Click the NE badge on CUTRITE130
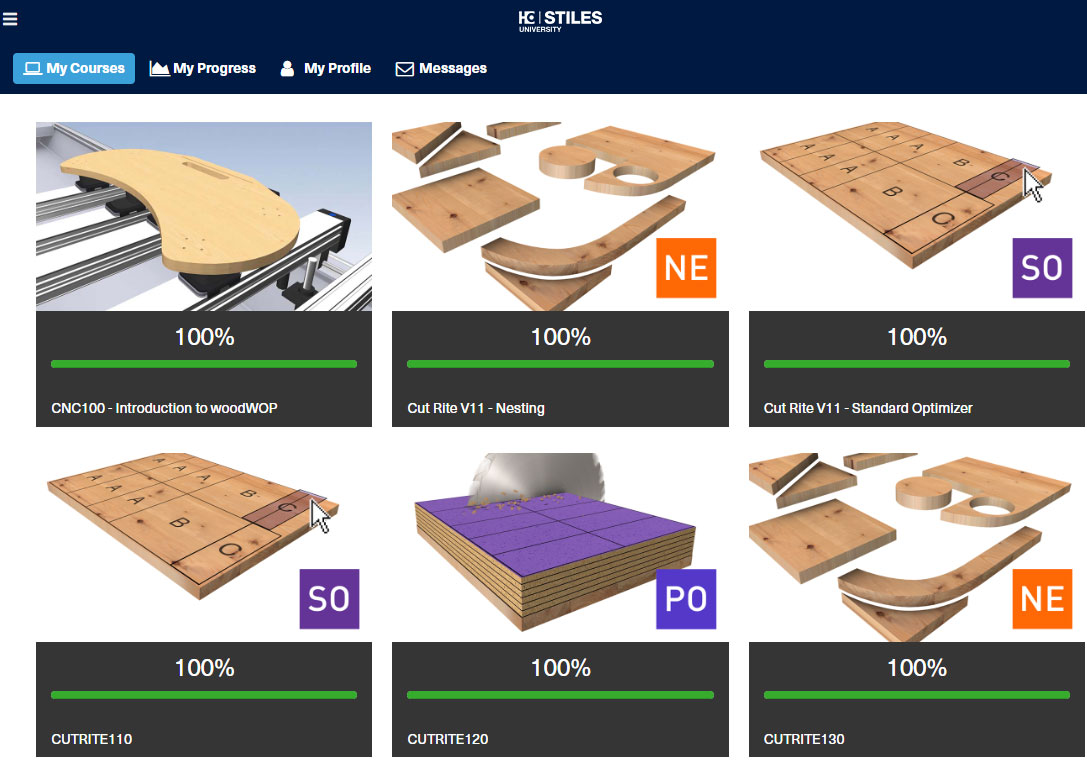 pyautogui.click(x=1042, y=599)
